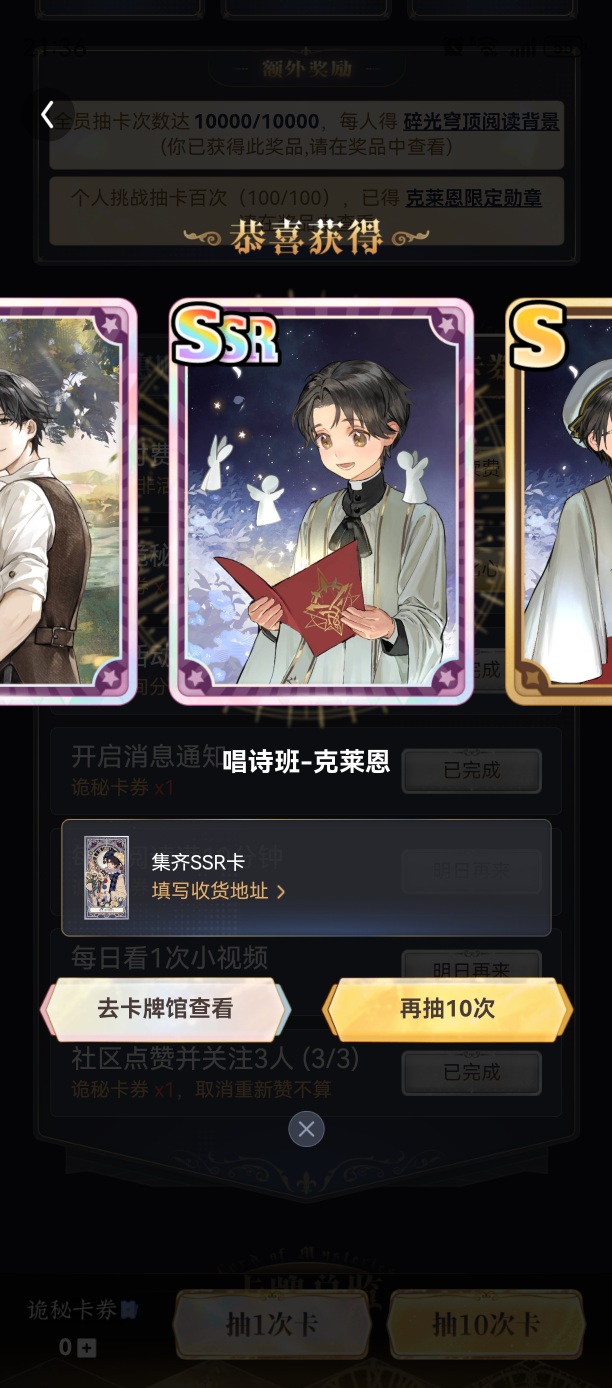Select the left card with vest character

[67, 501]
